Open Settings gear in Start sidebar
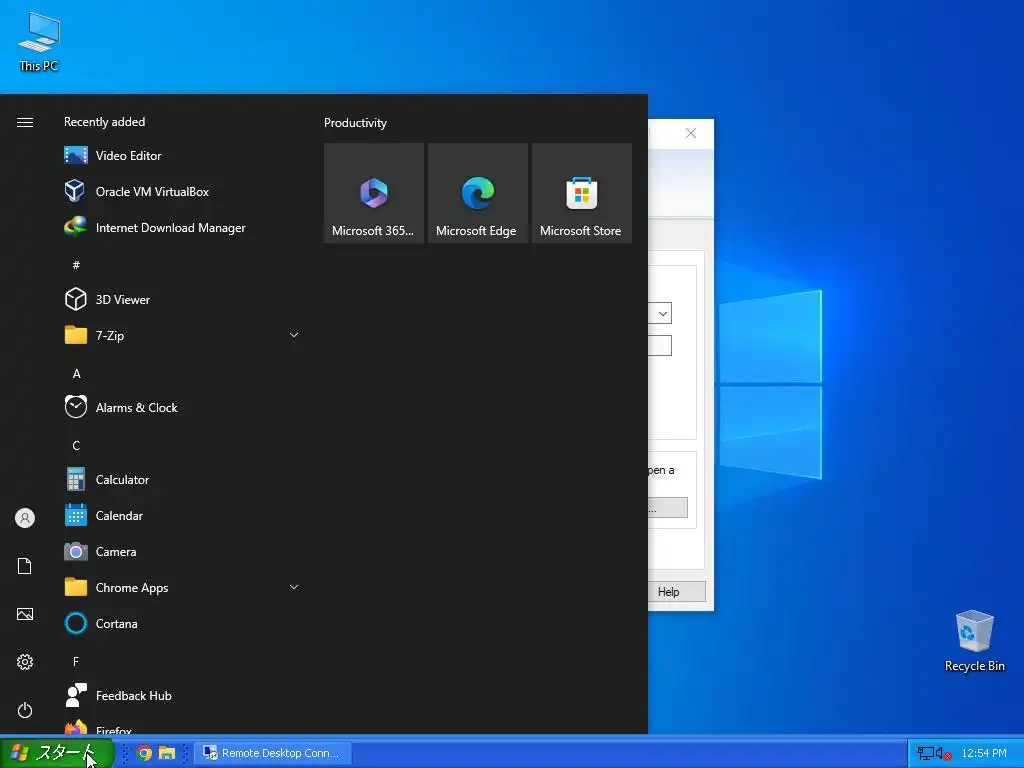The width and height of the screenshot is (1024, 768). (x=25, y=662)
